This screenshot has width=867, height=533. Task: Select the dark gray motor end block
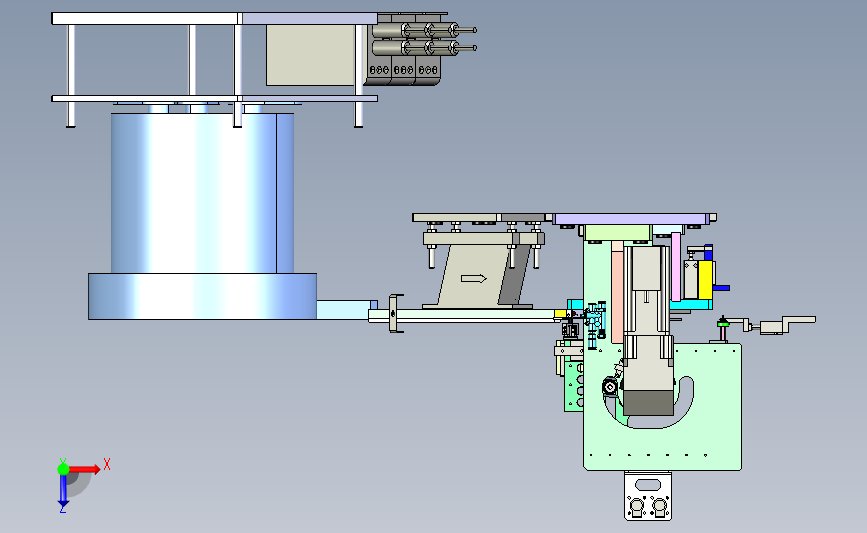pos(648,403)
